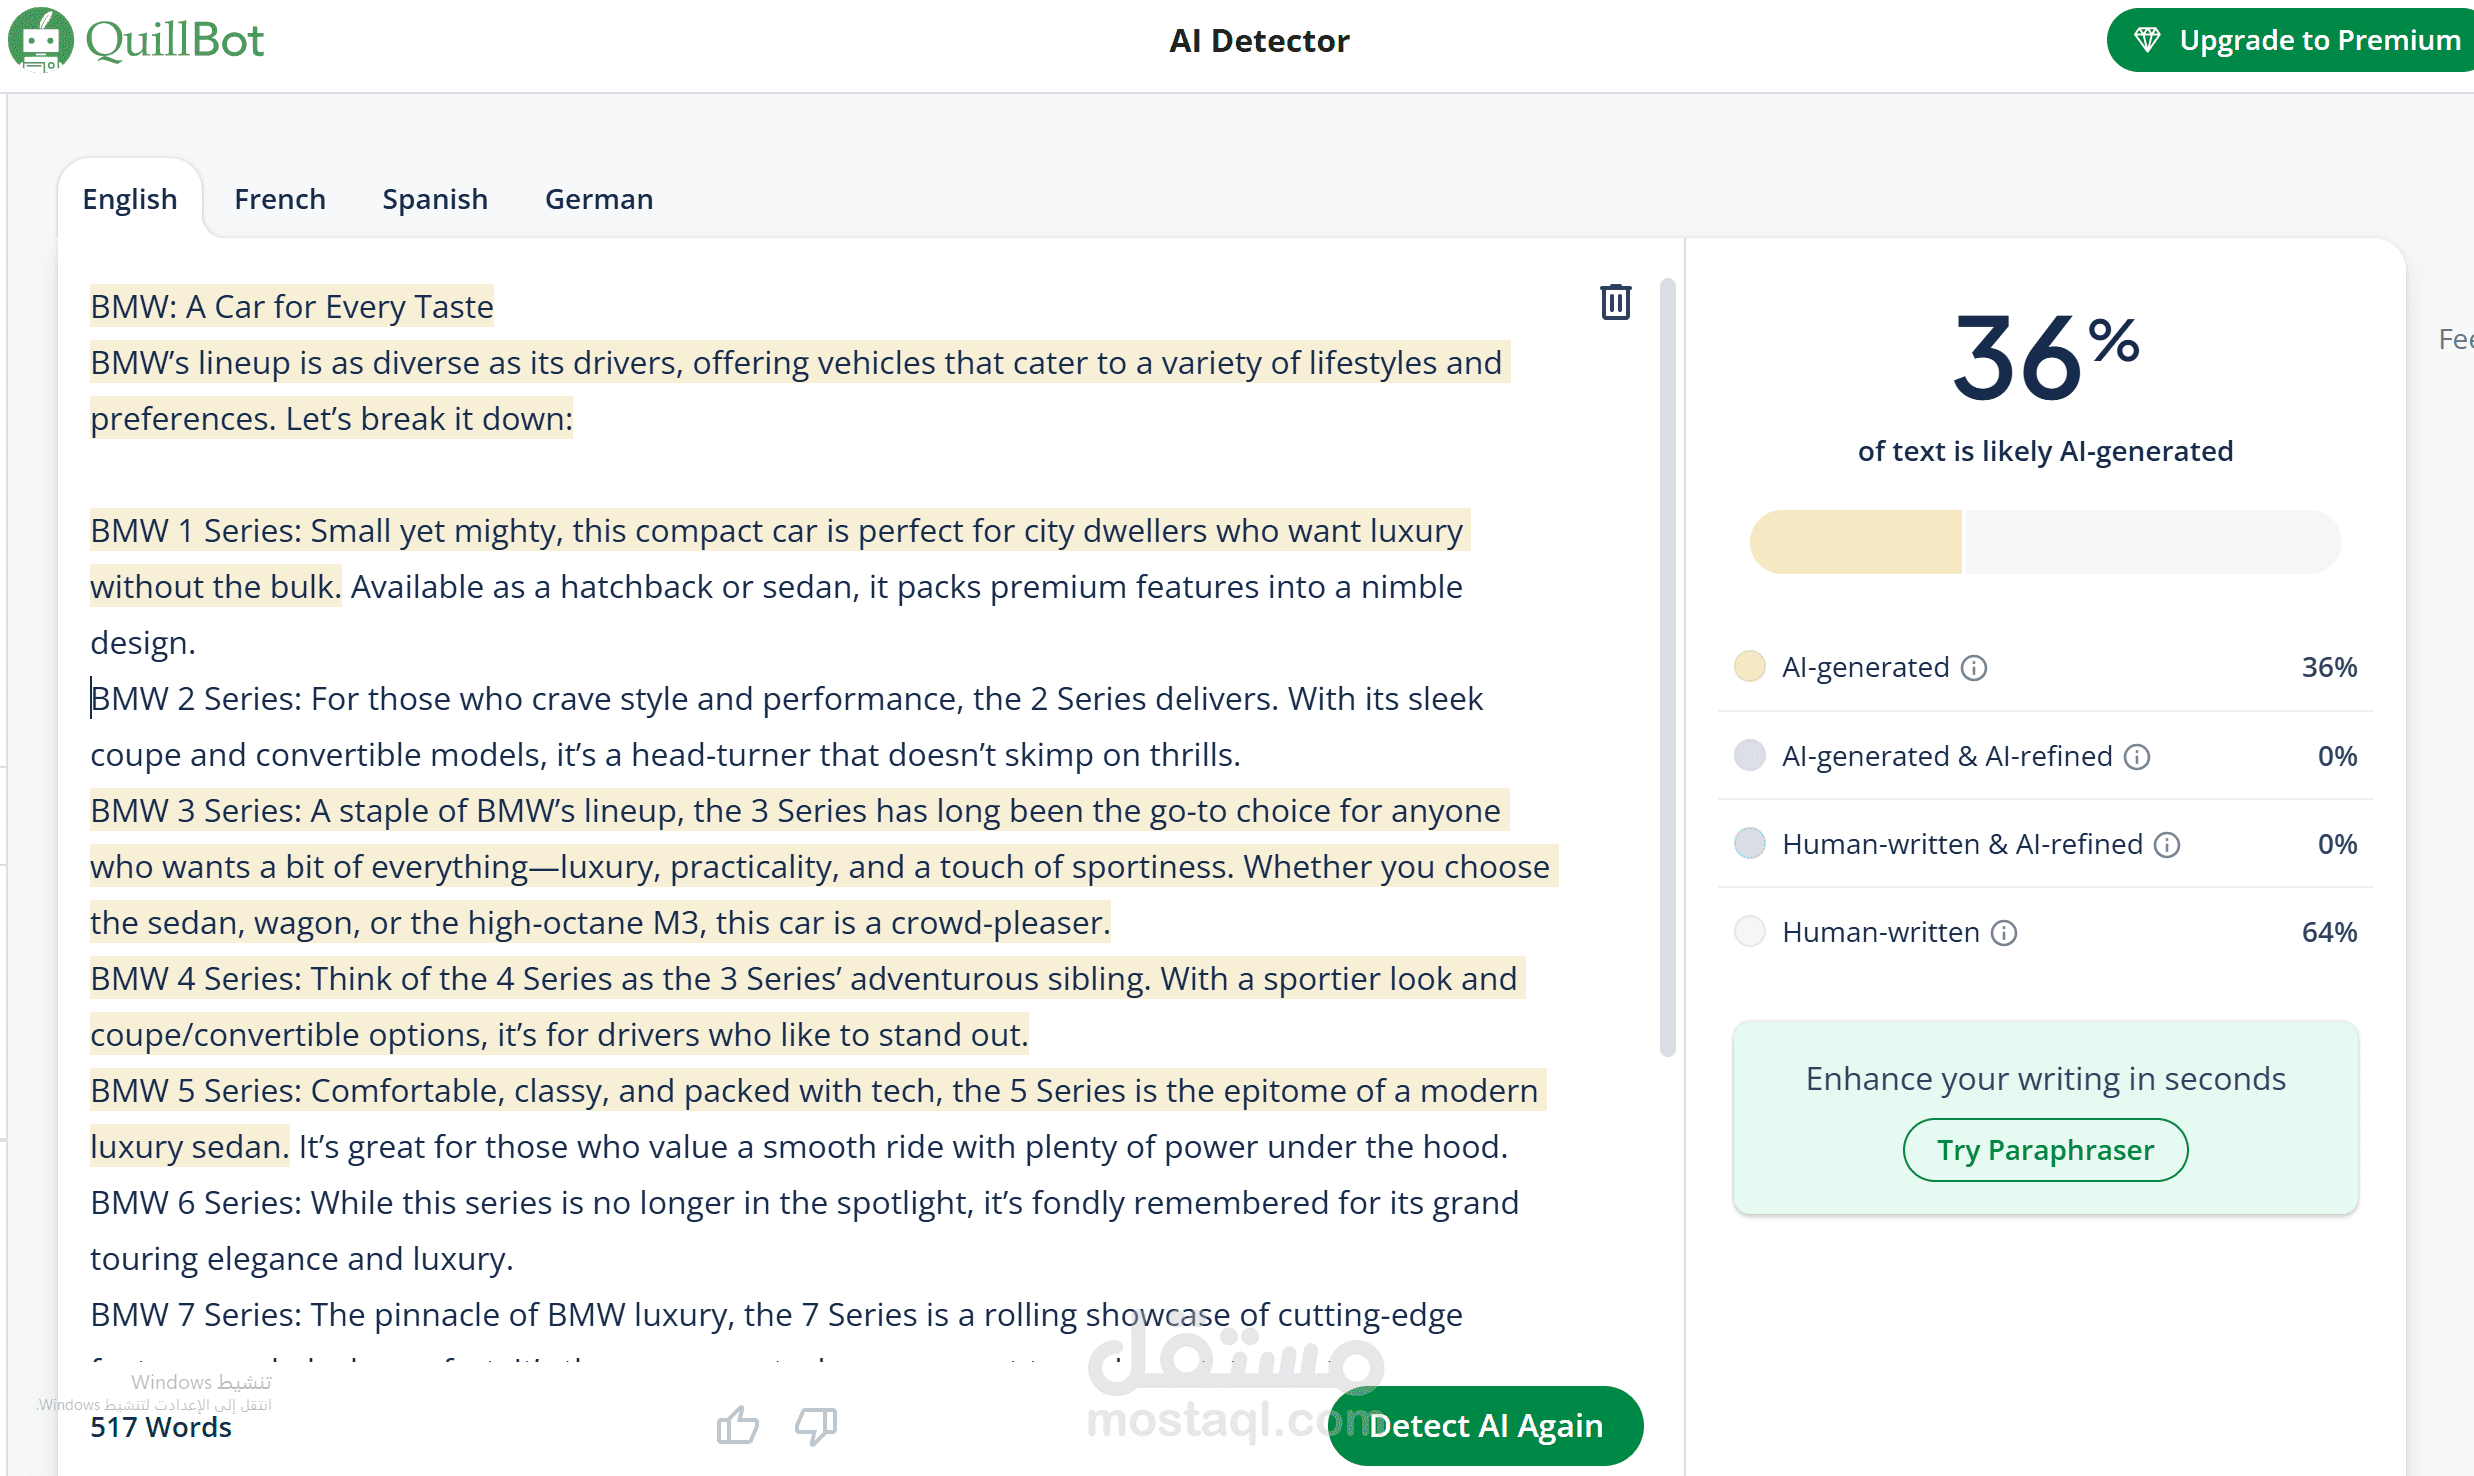Click the Human-written & AI-refined color swatch
Image resolution: width=2474 pixels, height=1476 pixels.
[1750, 844]
